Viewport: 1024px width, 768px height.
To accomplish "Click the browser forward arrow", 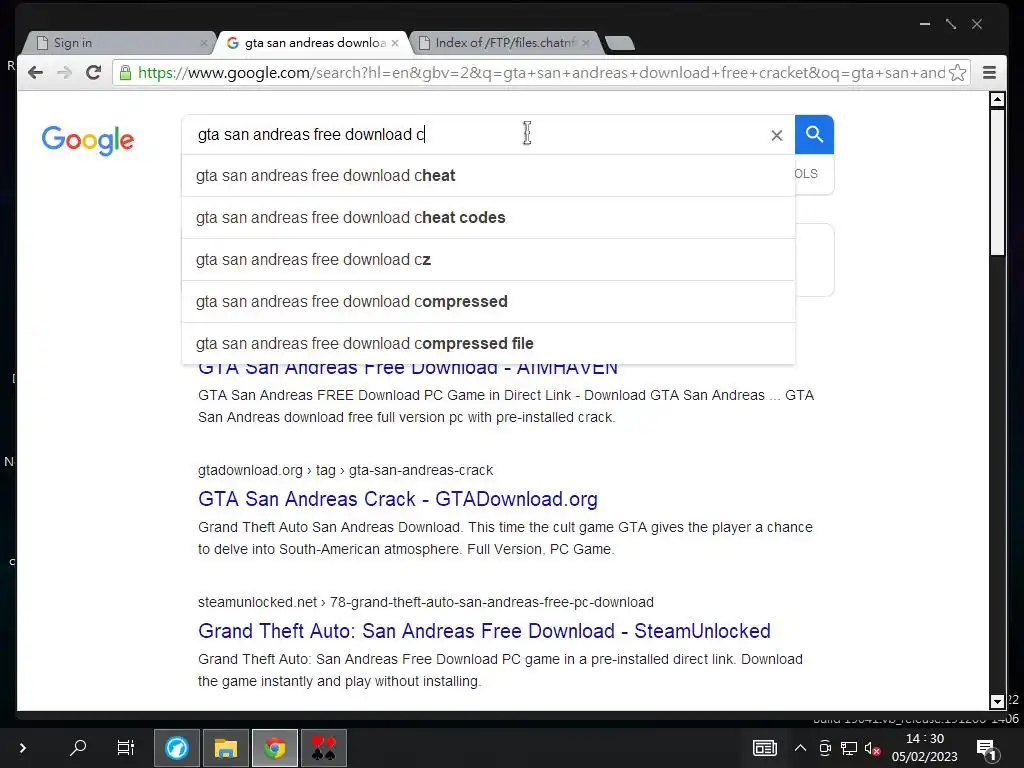I will pos(64,72).
